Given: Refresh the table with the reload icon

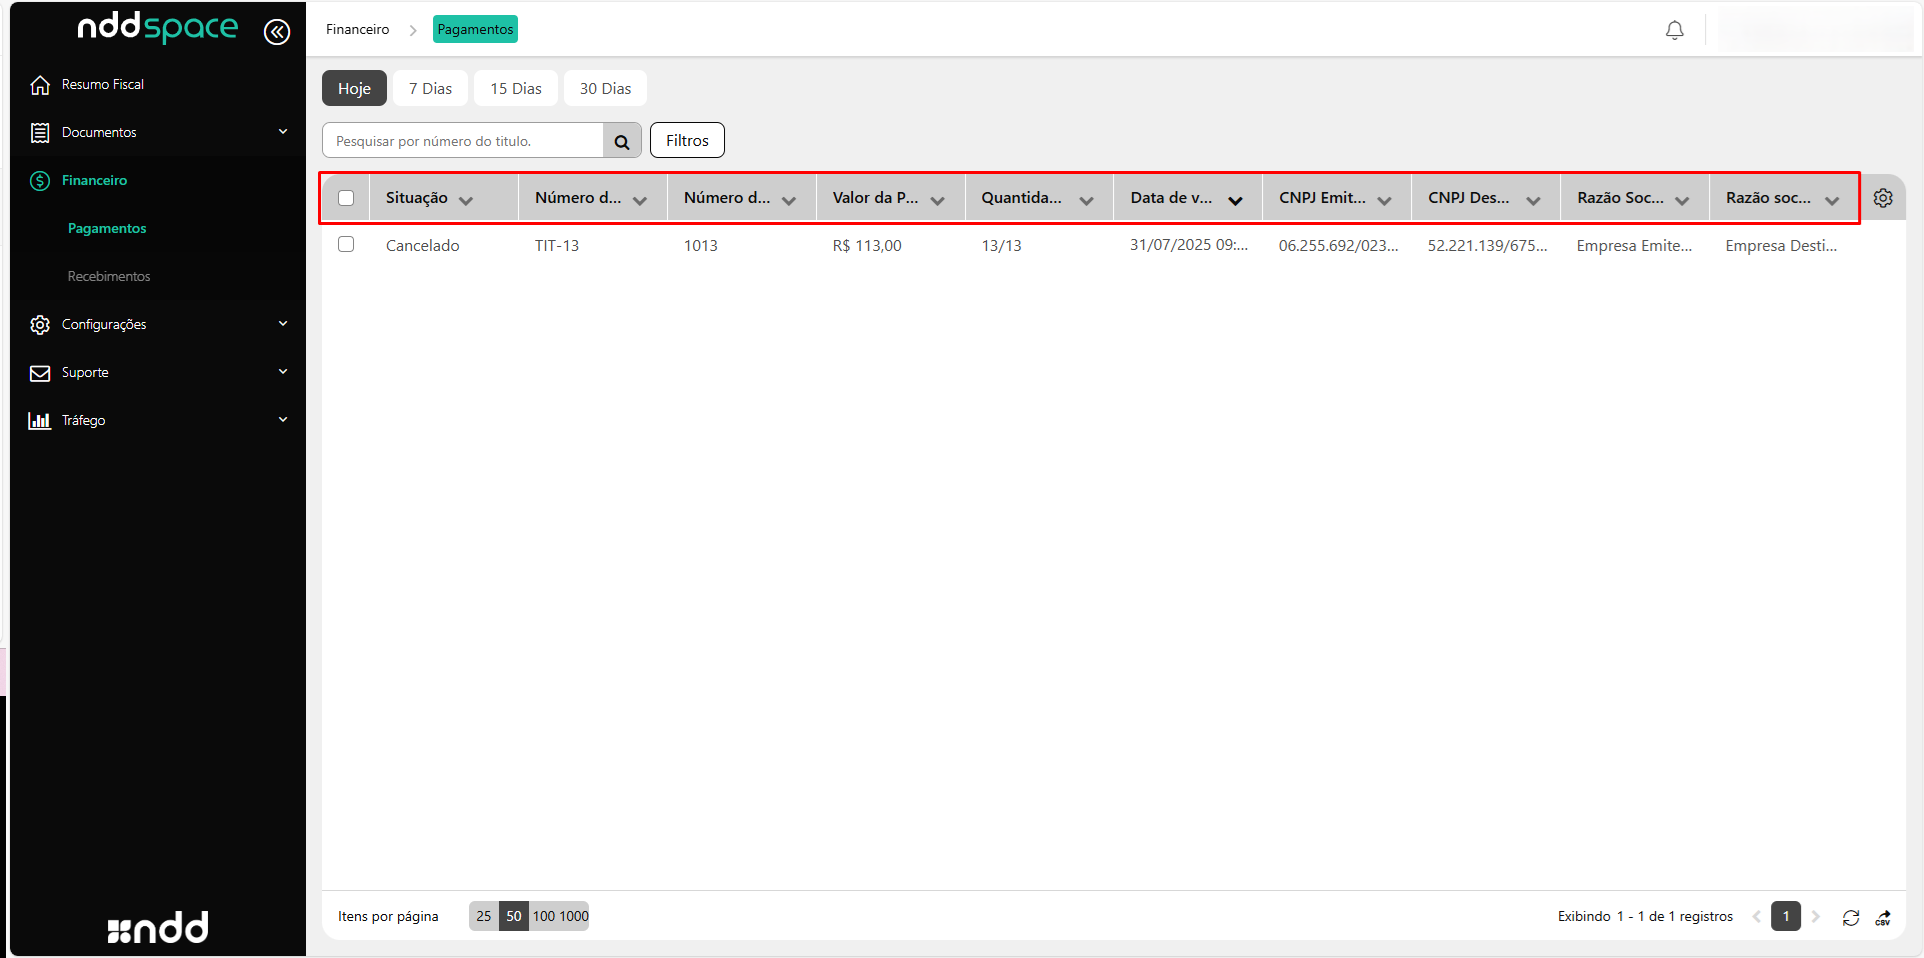Looking at the screenshot, I should point(1851,917).
